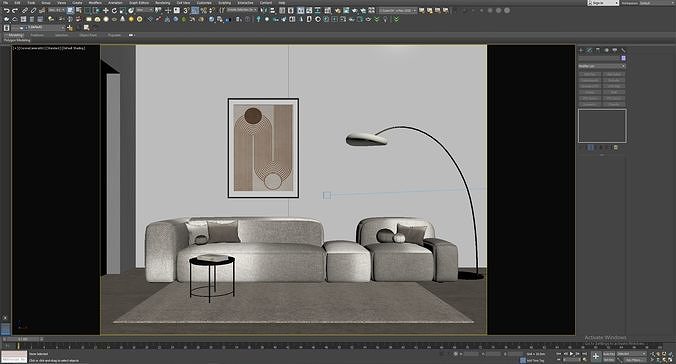Open the Modifiers menu
The image size is (676, 364).
[x=95, y=3]
